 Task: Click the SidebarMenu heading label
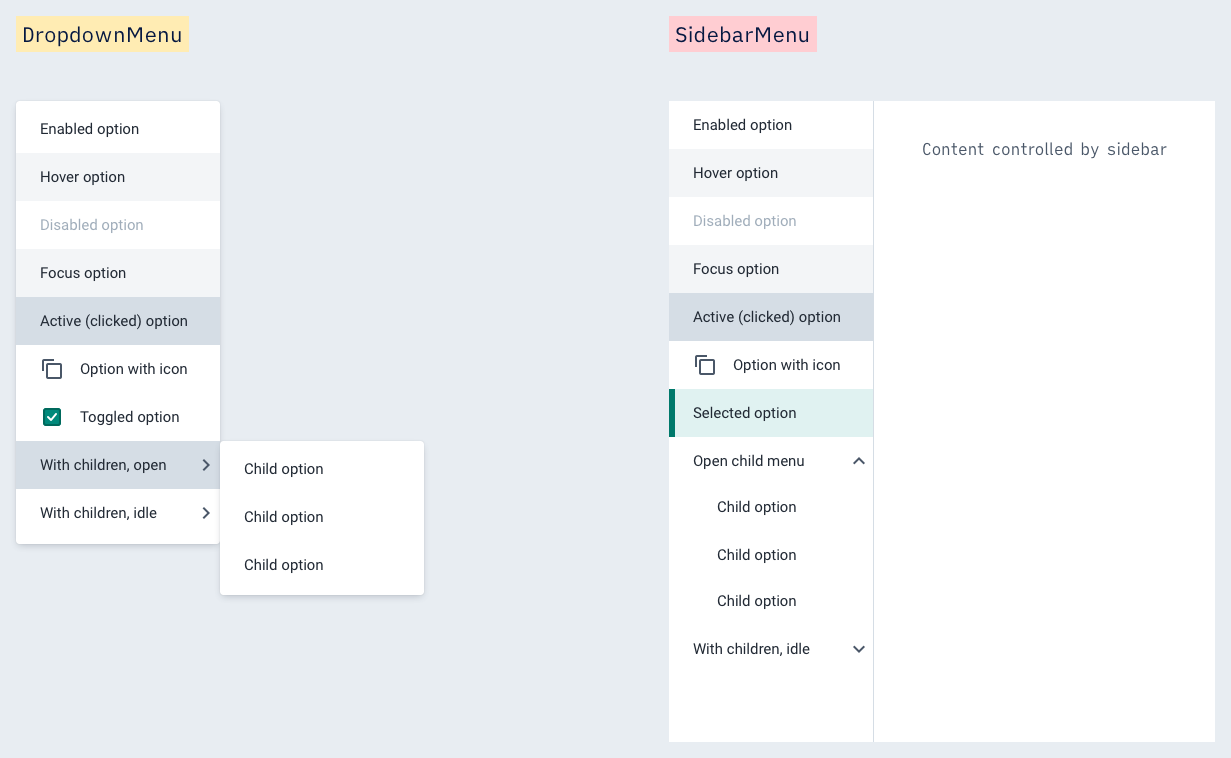pyautogui.click(x=743, y=35)
